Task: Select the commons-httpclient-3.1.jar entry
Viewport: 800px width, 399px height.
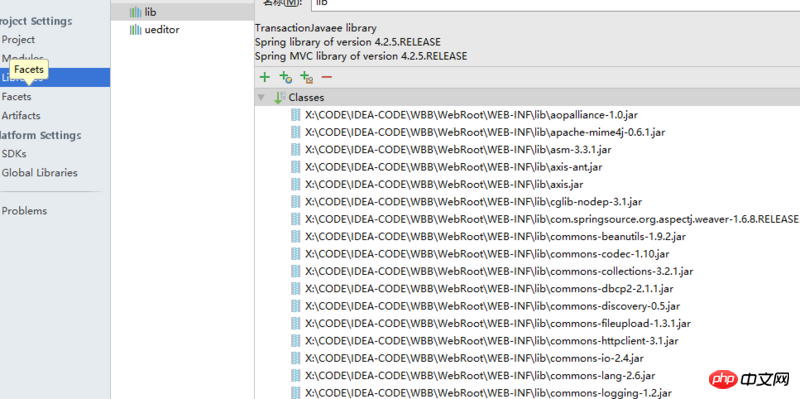Action: pos(491,340)
